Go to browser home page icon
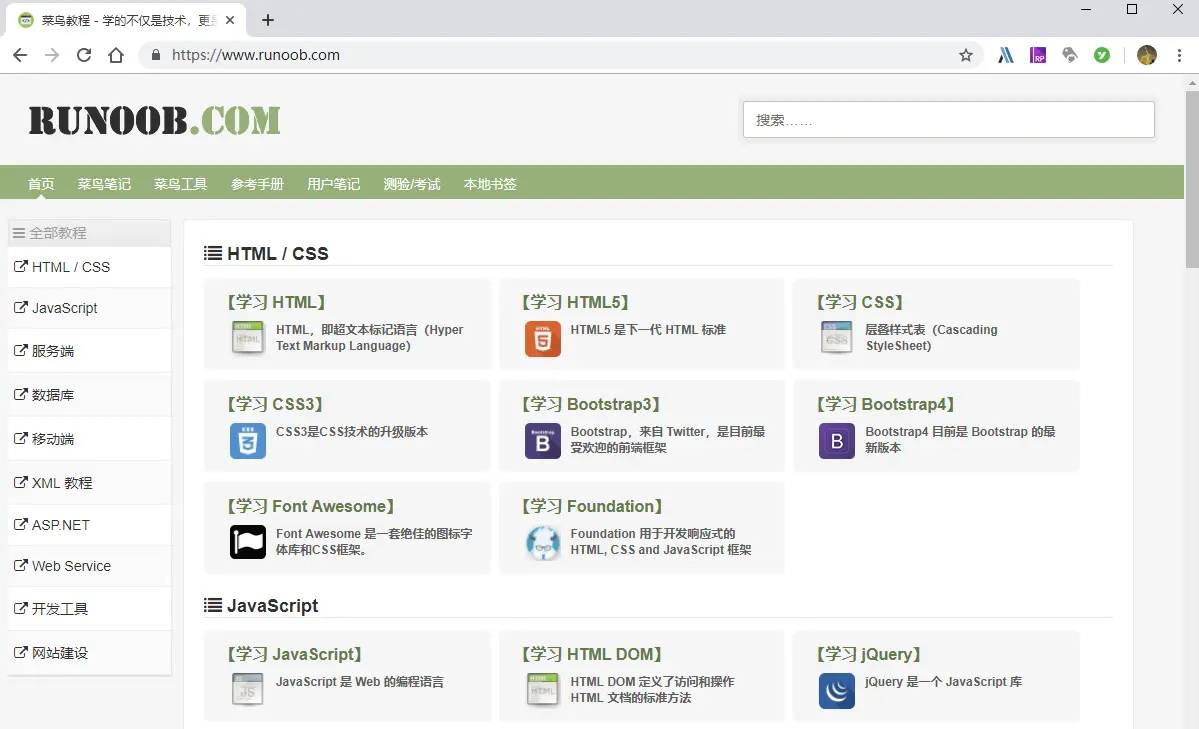 [116, 55]
